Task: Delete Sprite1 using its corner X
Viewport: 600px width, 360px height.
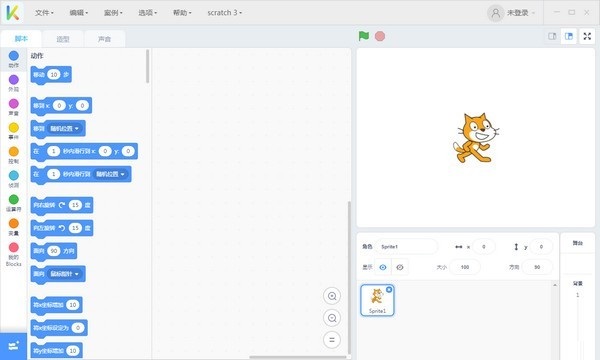Action: (x=389, y=290)
